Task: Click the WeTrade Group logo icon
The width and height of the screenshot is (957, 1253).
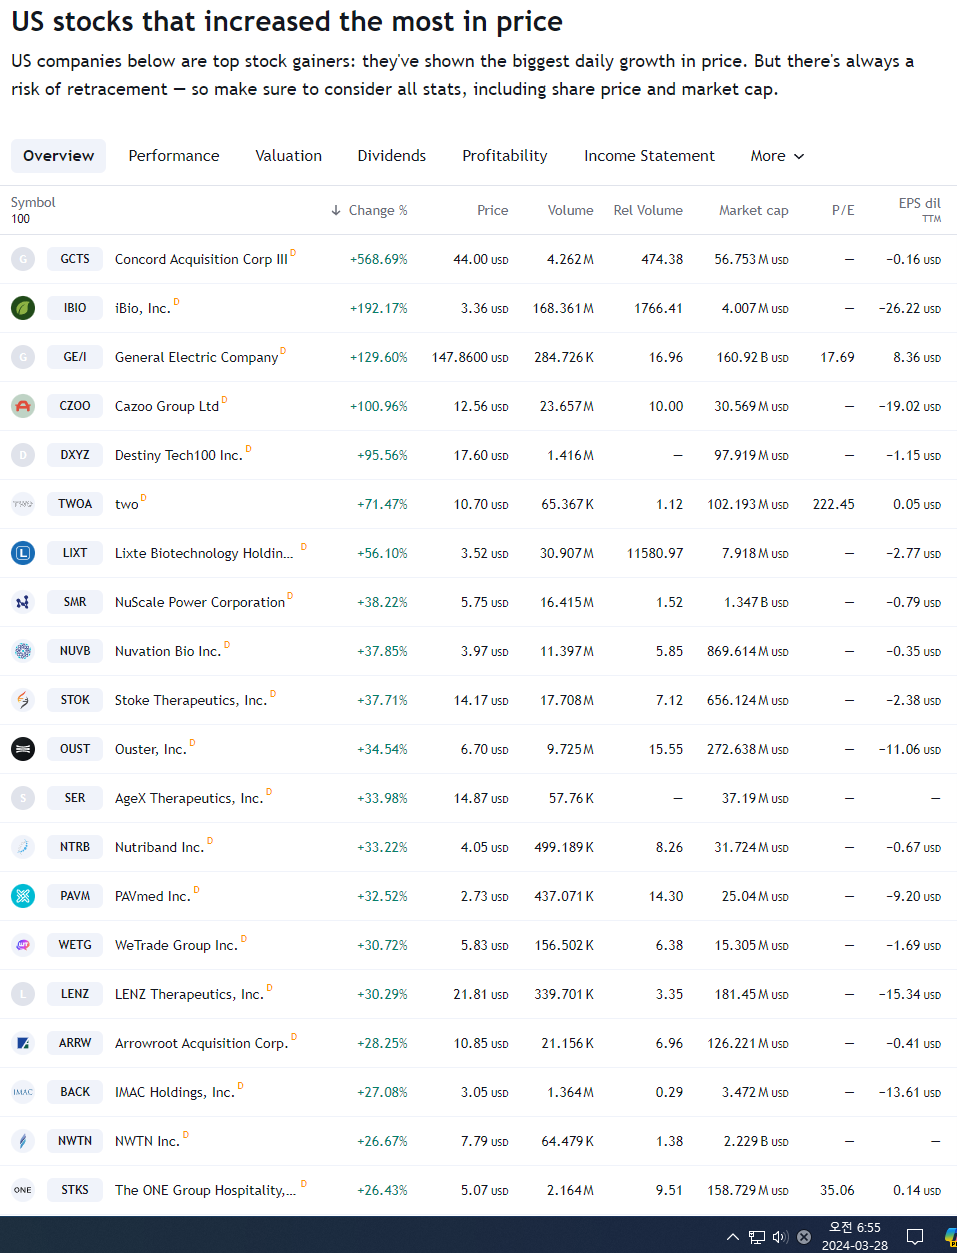Action: (x=23, y=945)
